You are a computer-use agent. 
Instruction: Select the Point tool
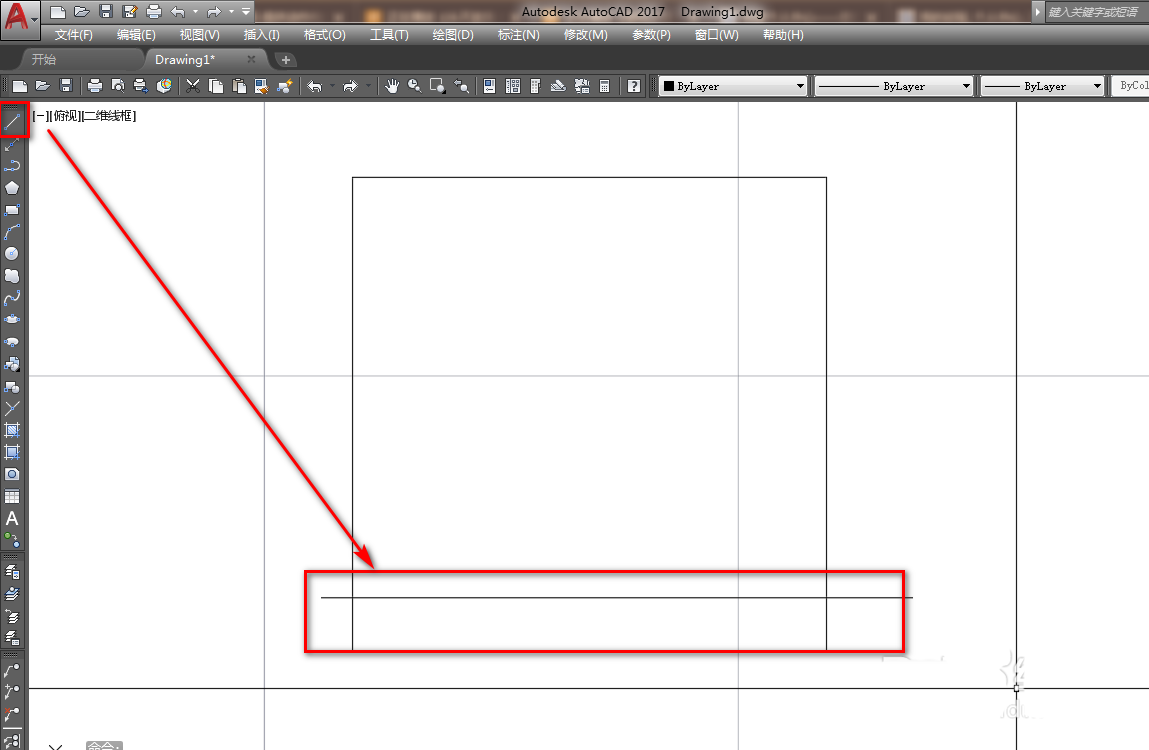[12, 408]
